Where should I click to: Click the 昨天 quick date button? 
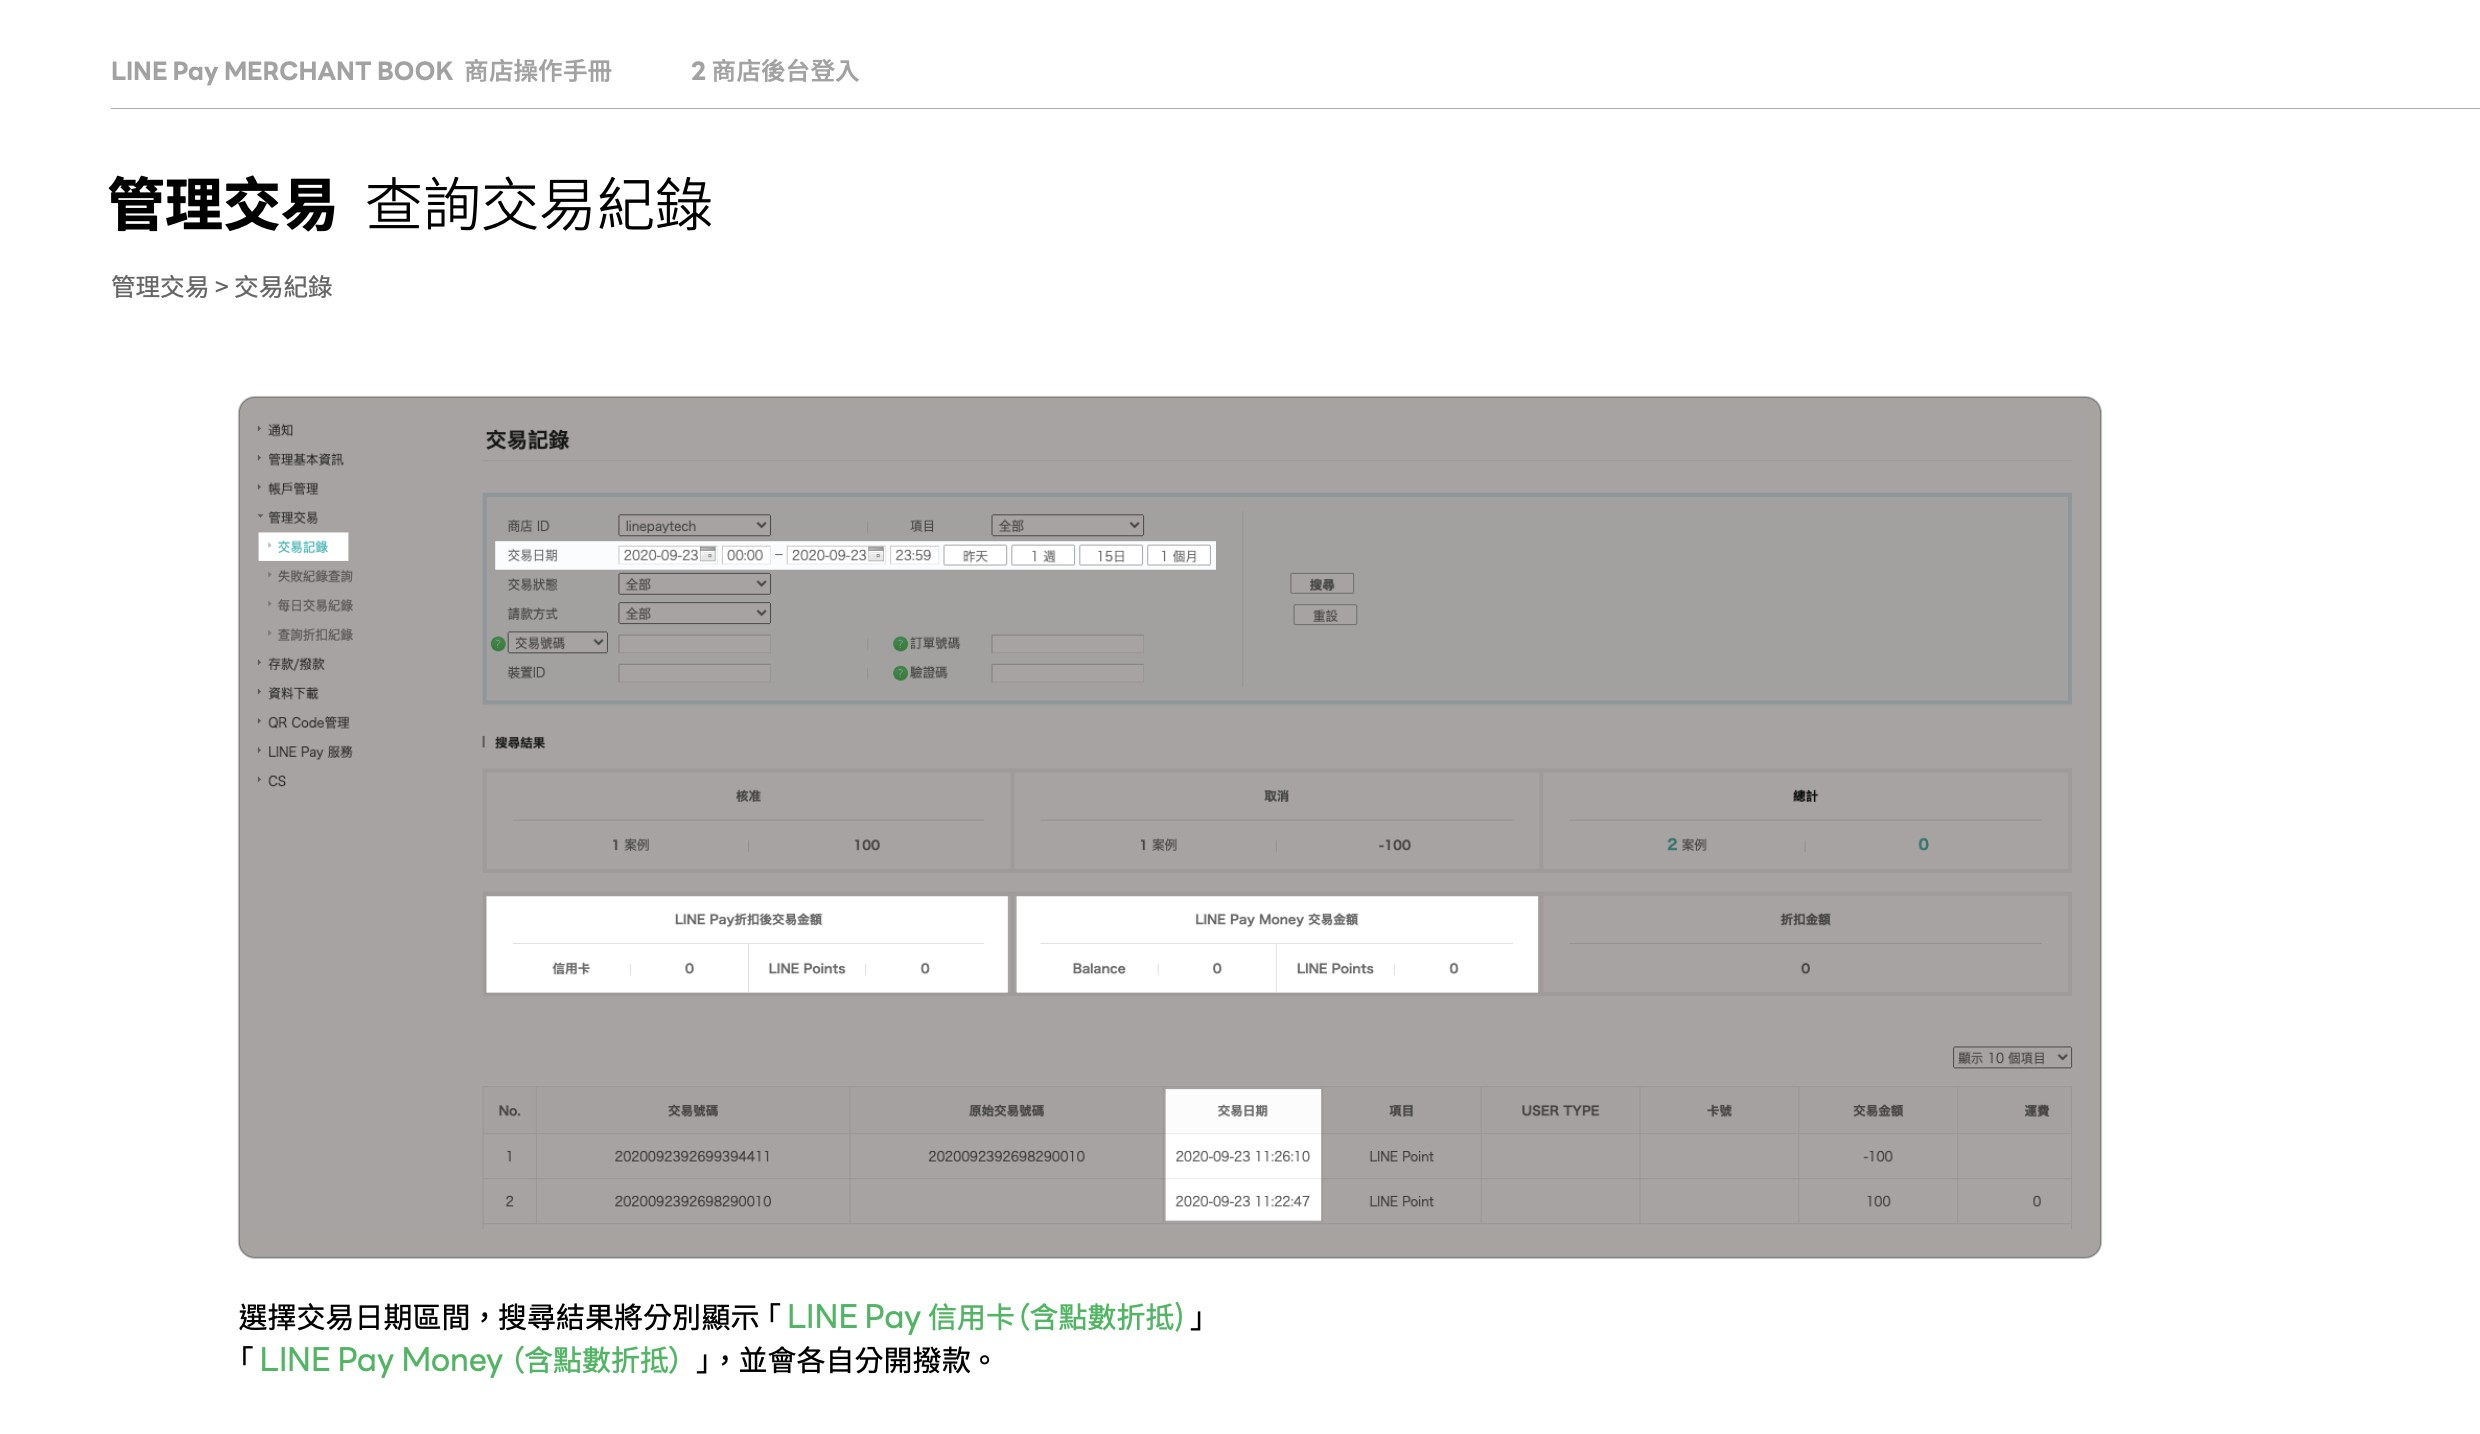(975, 555)
